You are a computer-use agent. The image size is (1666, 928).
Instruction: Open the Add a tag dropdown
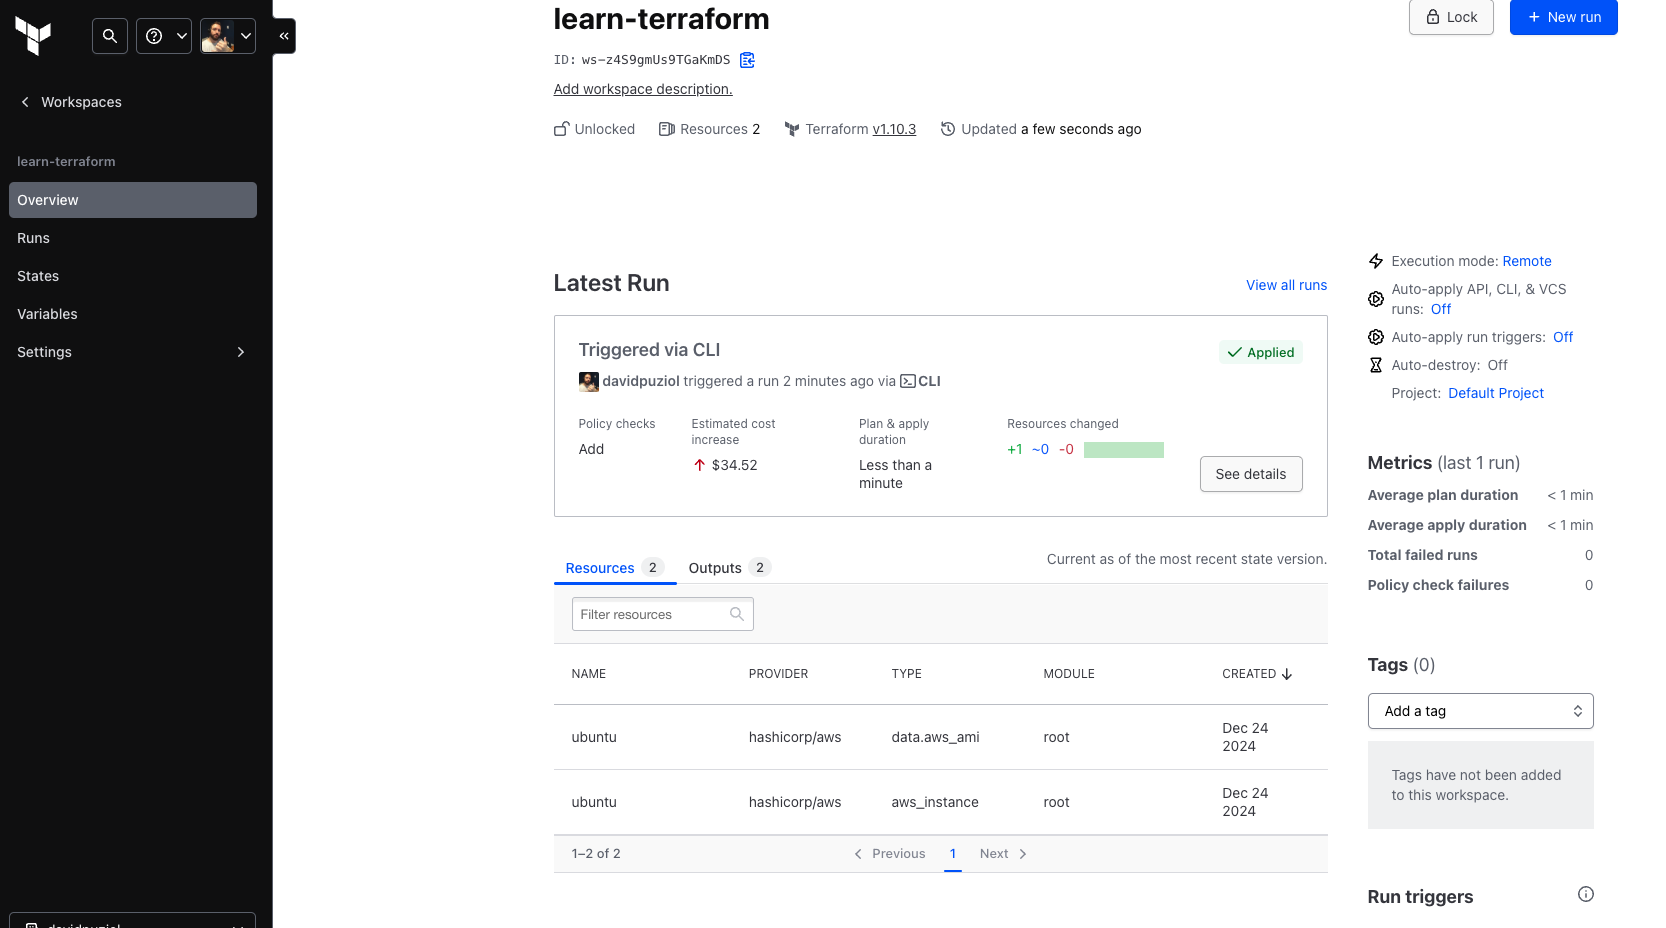1480,711
